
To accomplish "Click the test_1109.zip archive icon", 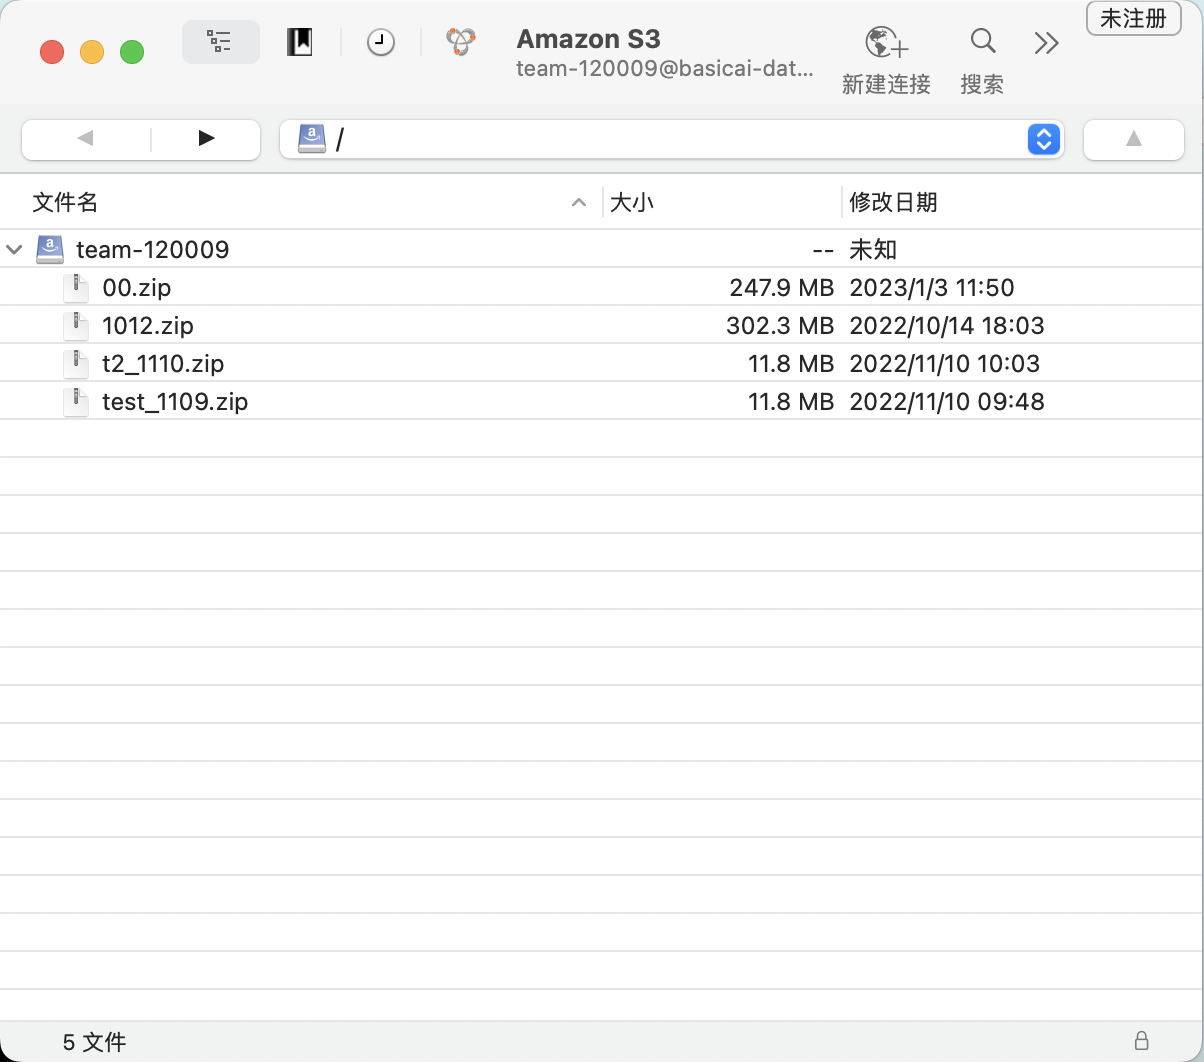I will pyautogui.click(x=76, y=402).
